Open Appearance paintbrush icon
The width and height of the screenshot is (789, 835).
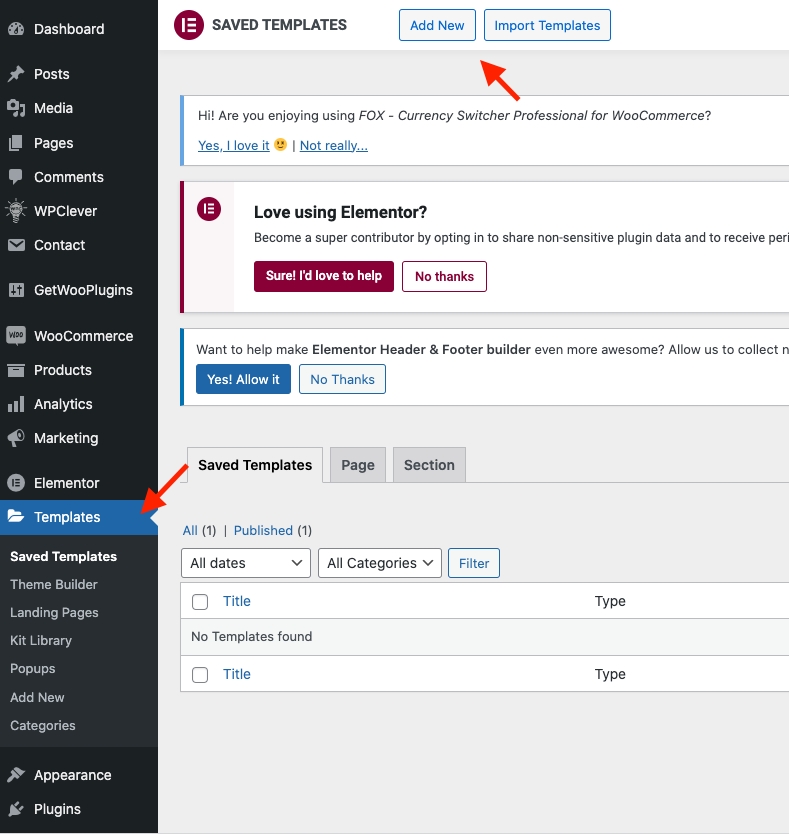point(16,775)
